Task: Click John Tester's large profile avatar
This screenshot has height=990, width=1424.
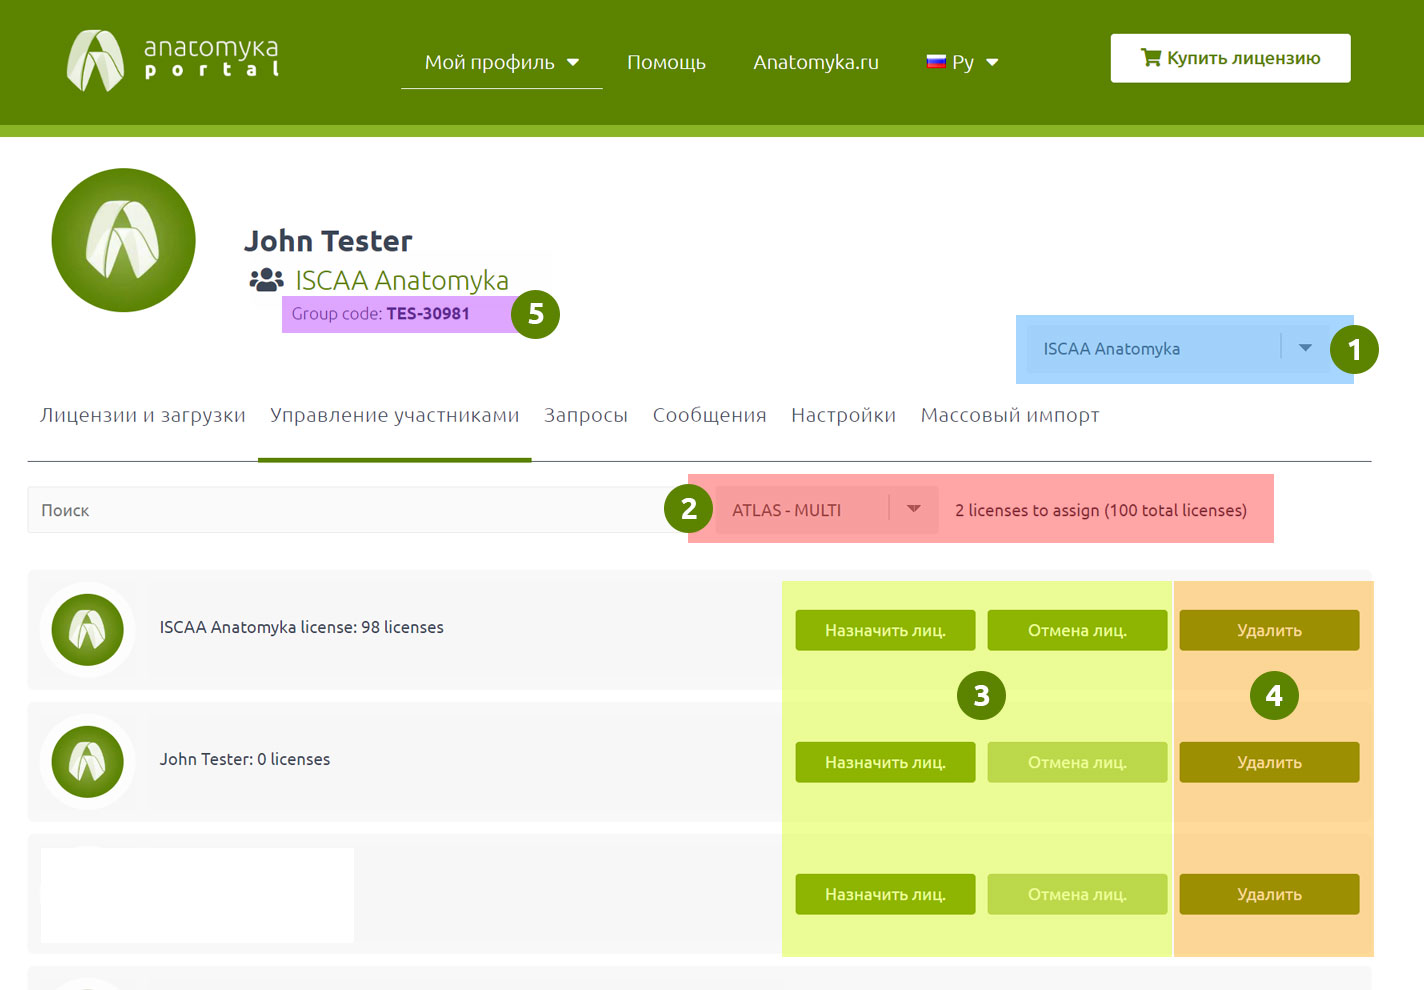Action: coord(123,240)
